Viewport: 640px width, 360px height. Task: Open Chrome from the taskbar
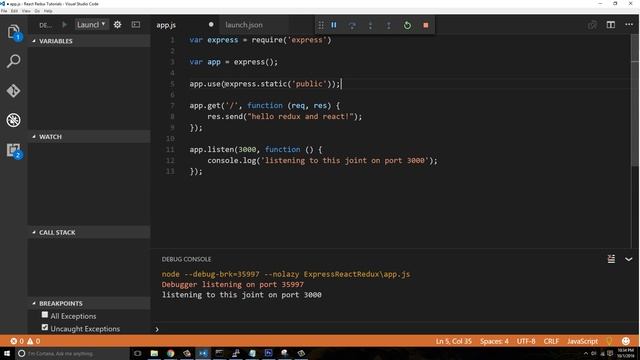coord(171,353)
